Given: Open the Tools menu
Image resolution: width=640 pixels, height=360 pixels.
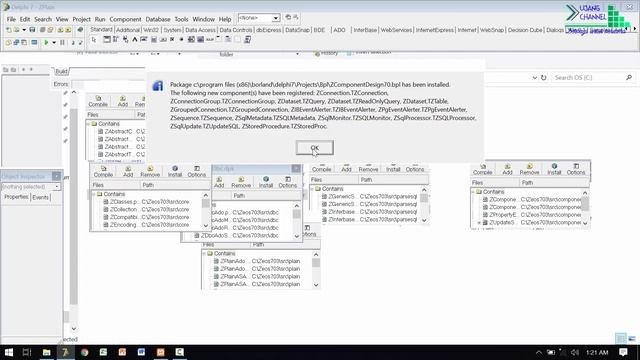Looking at the screenshot, I should (181, 19).
